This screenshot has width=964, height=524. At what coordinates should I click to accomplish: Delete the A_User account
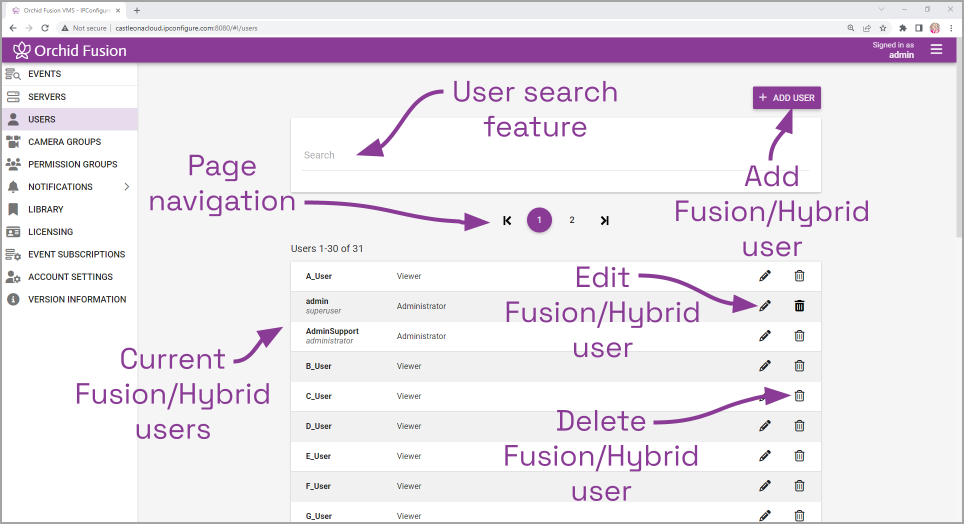click(799, 276)
